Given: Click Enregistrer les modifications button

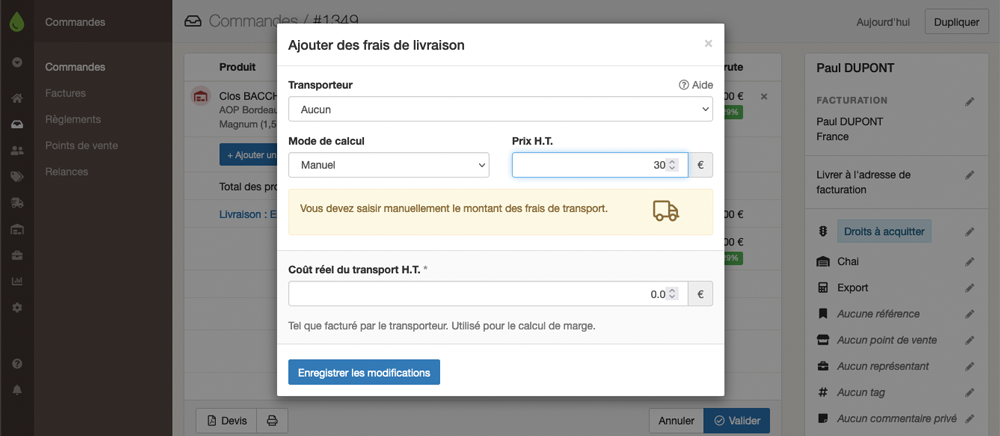Looking at the screenshot, I should [364, 372].
